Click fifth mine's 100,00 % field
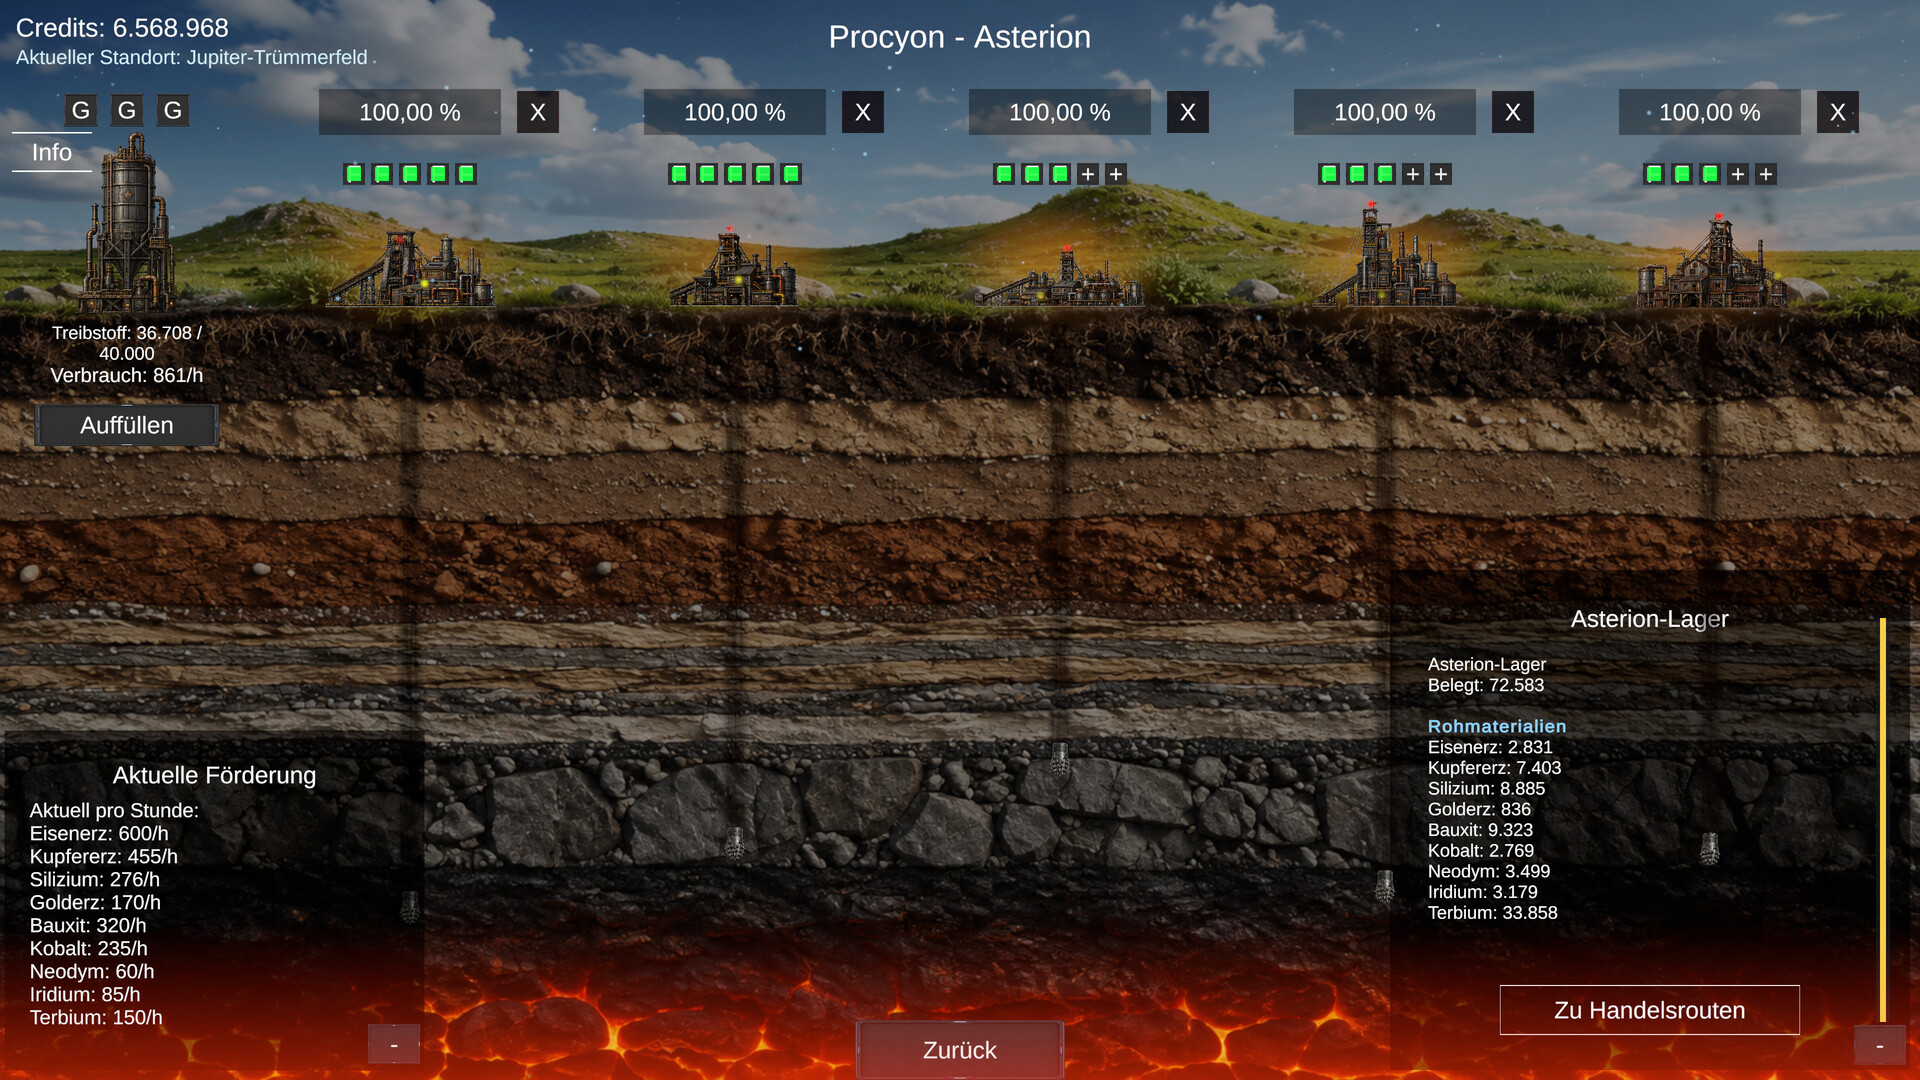This screenshot has height=1080, width=1920. coord(1710,112)
